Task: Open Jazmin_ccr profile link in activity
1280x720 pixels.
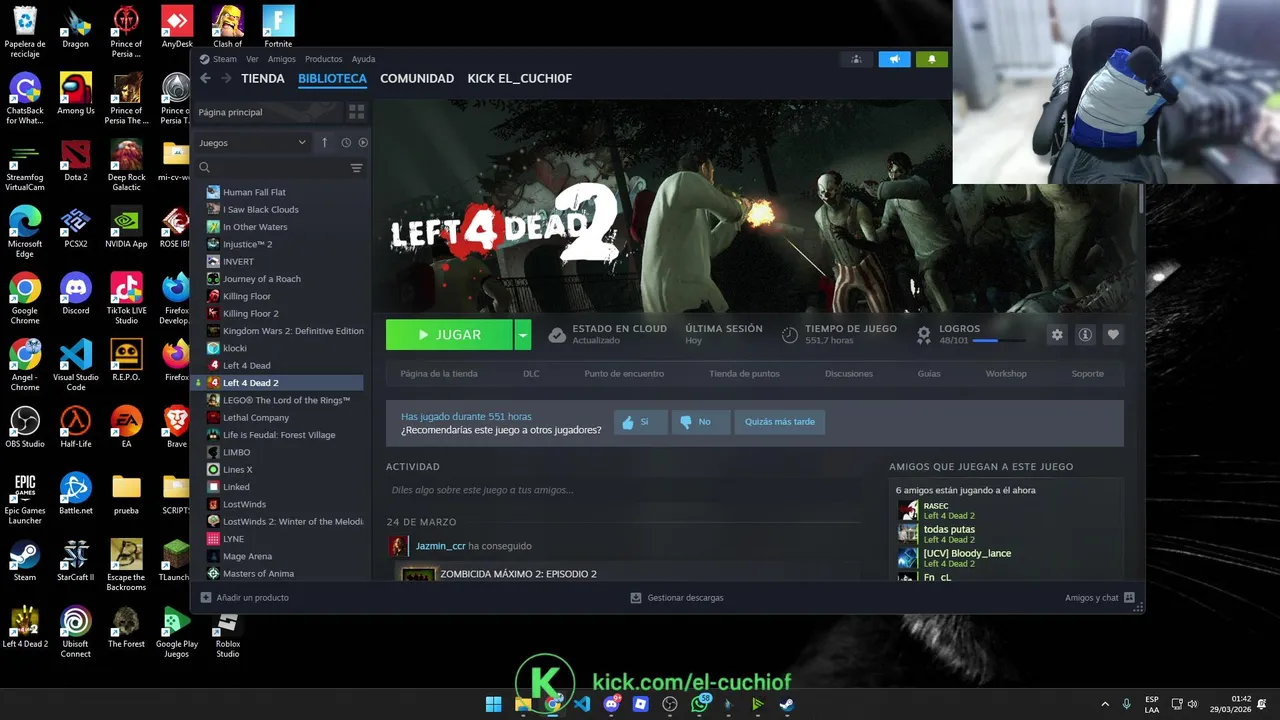Action: click(x=441, y=546)
